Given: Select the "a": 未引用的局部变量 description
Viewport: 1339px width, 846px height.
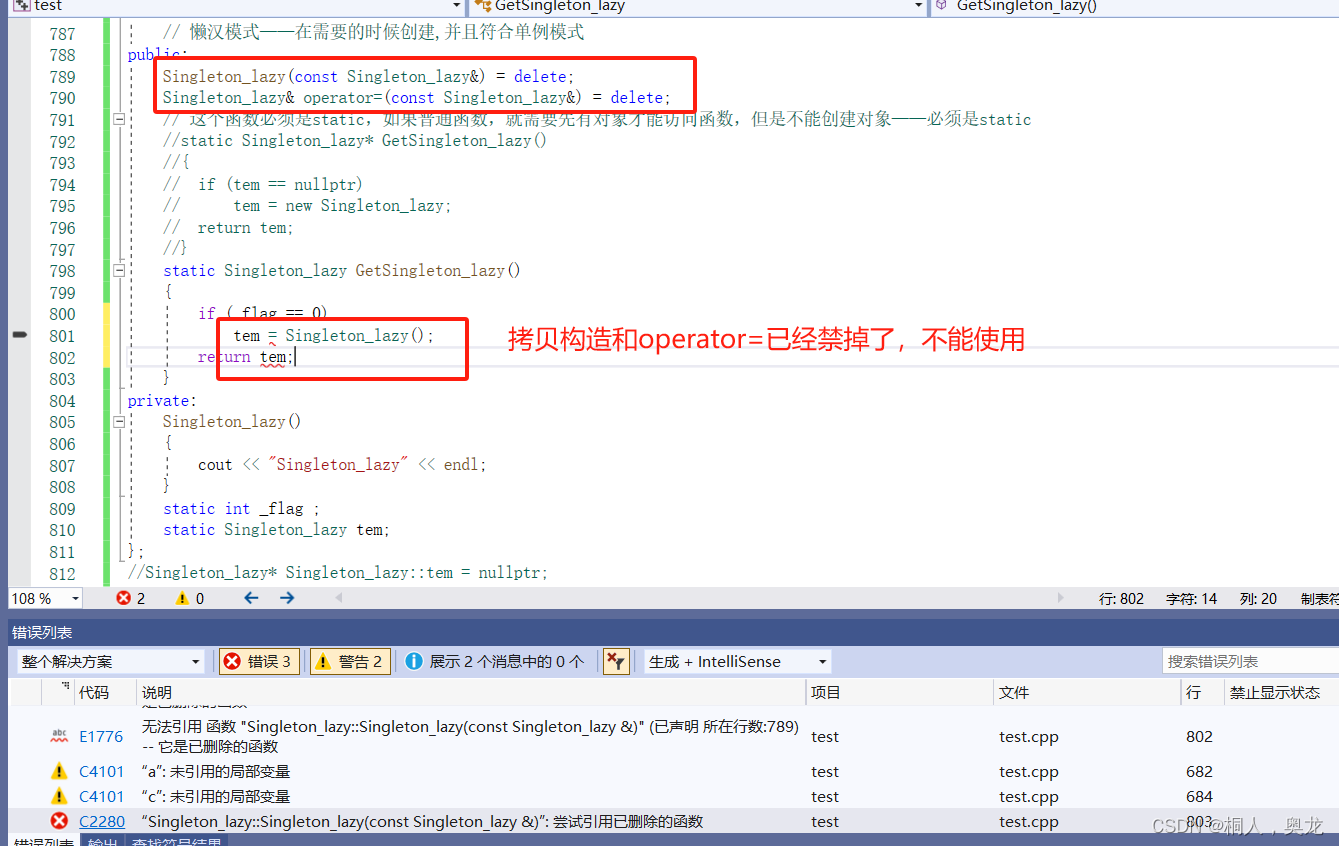Looking at the screenshot, I should [215, 772].
